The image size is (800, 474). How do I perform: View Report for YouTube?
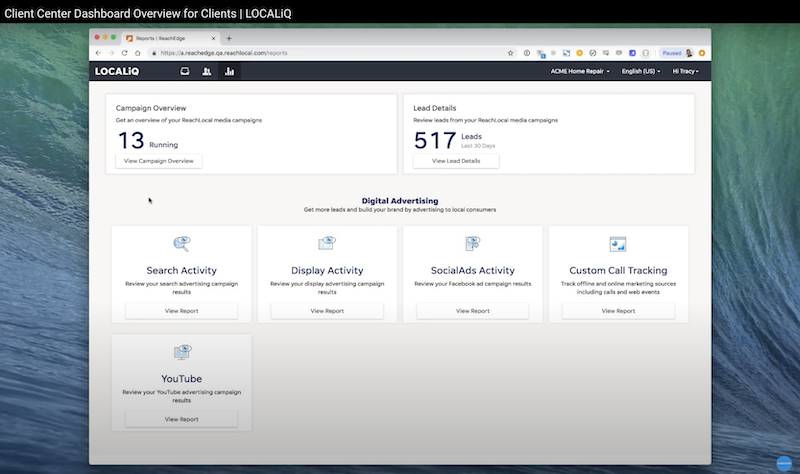point(182,419)
